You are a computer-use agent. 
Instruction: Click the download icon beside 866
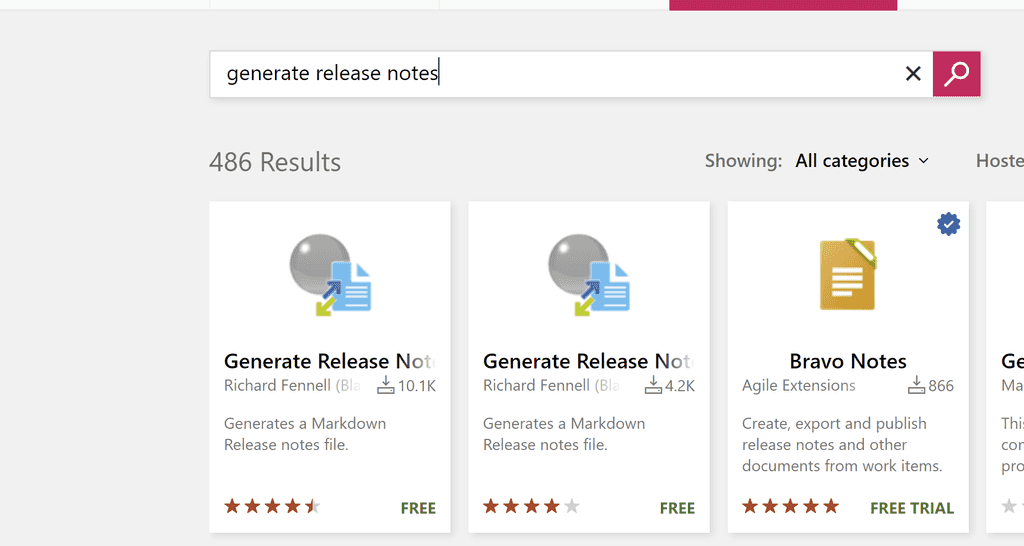[x=916, y=385]
